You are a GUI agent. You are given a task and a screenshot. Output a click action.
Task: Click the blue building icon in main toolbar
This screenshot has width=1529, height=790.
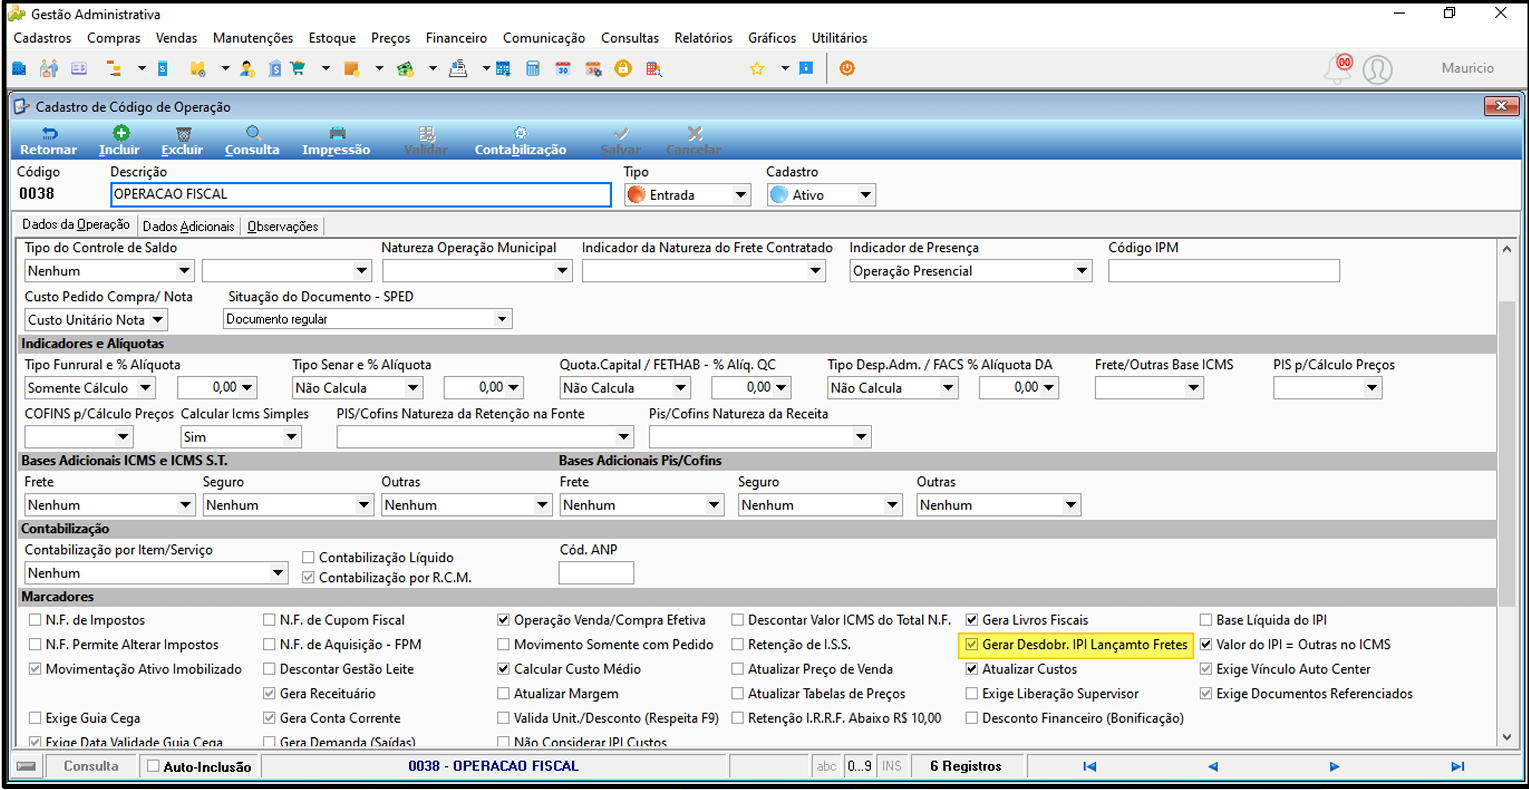(19, 69)
